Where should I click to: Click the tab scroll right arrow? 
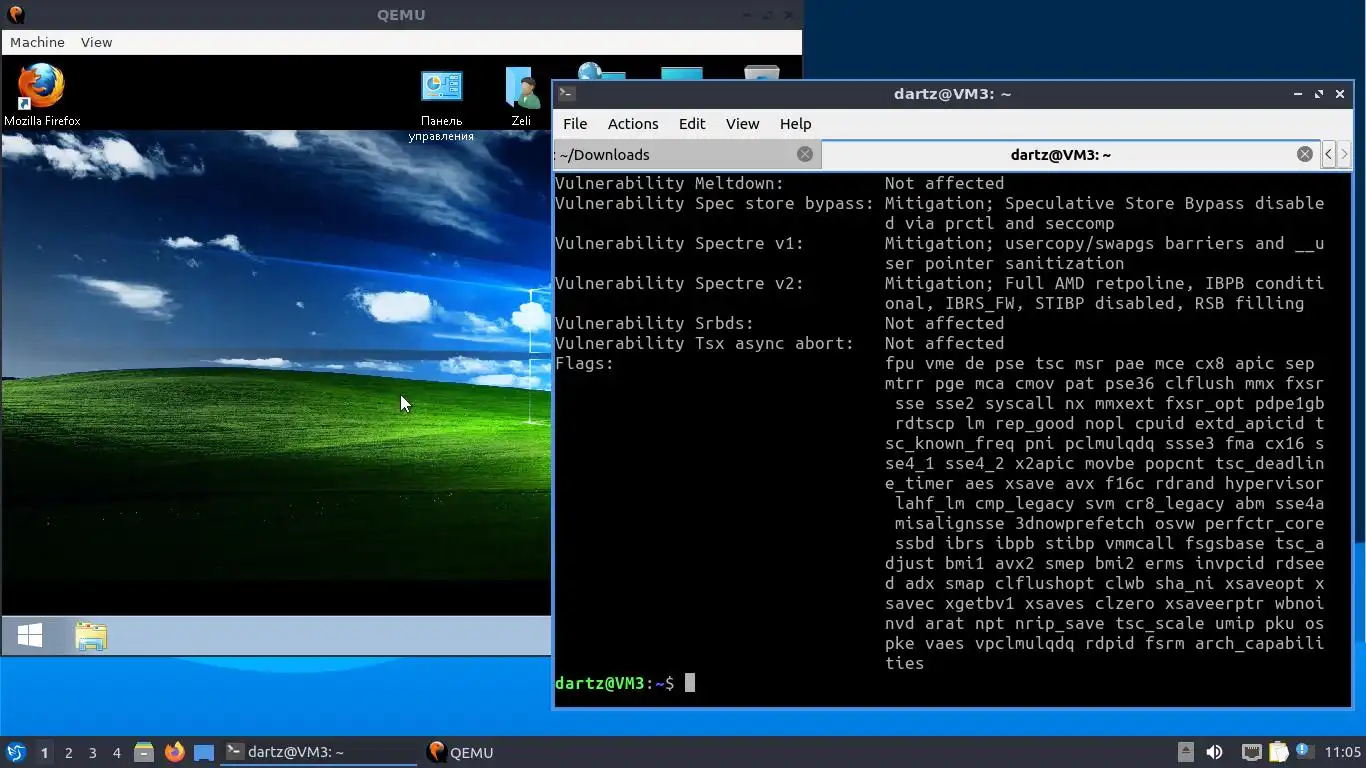pos(1344,154)
